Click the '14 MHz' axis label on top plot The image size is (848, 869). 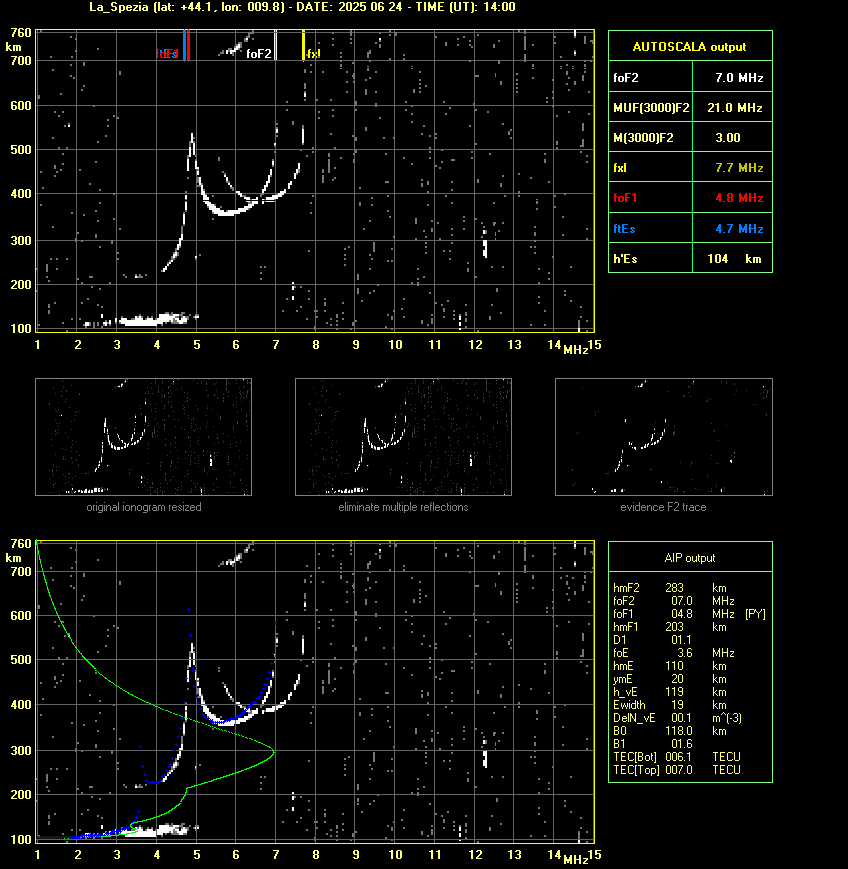point(554,345)
